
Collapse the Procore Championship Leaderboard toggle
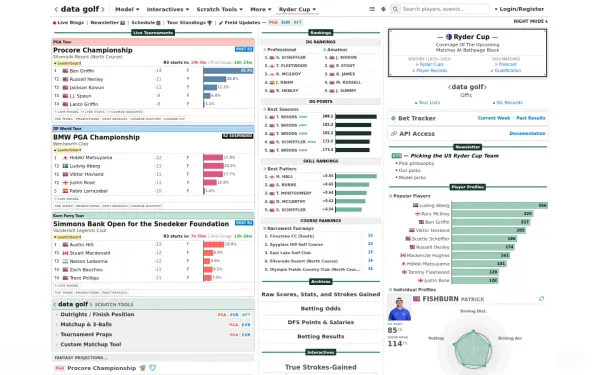click(67, 63)
